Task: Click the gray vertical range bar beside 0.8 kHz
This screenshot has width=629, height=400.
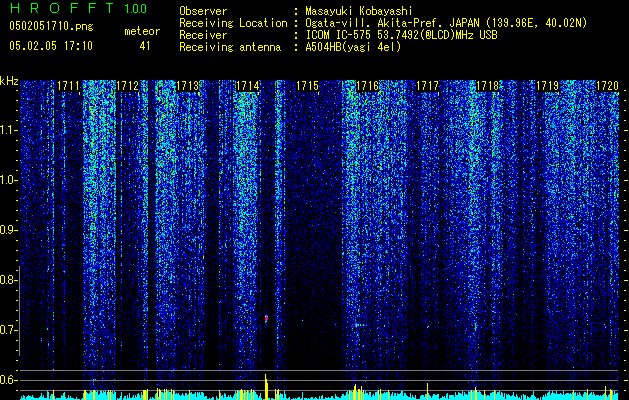Action: point(19,310)
